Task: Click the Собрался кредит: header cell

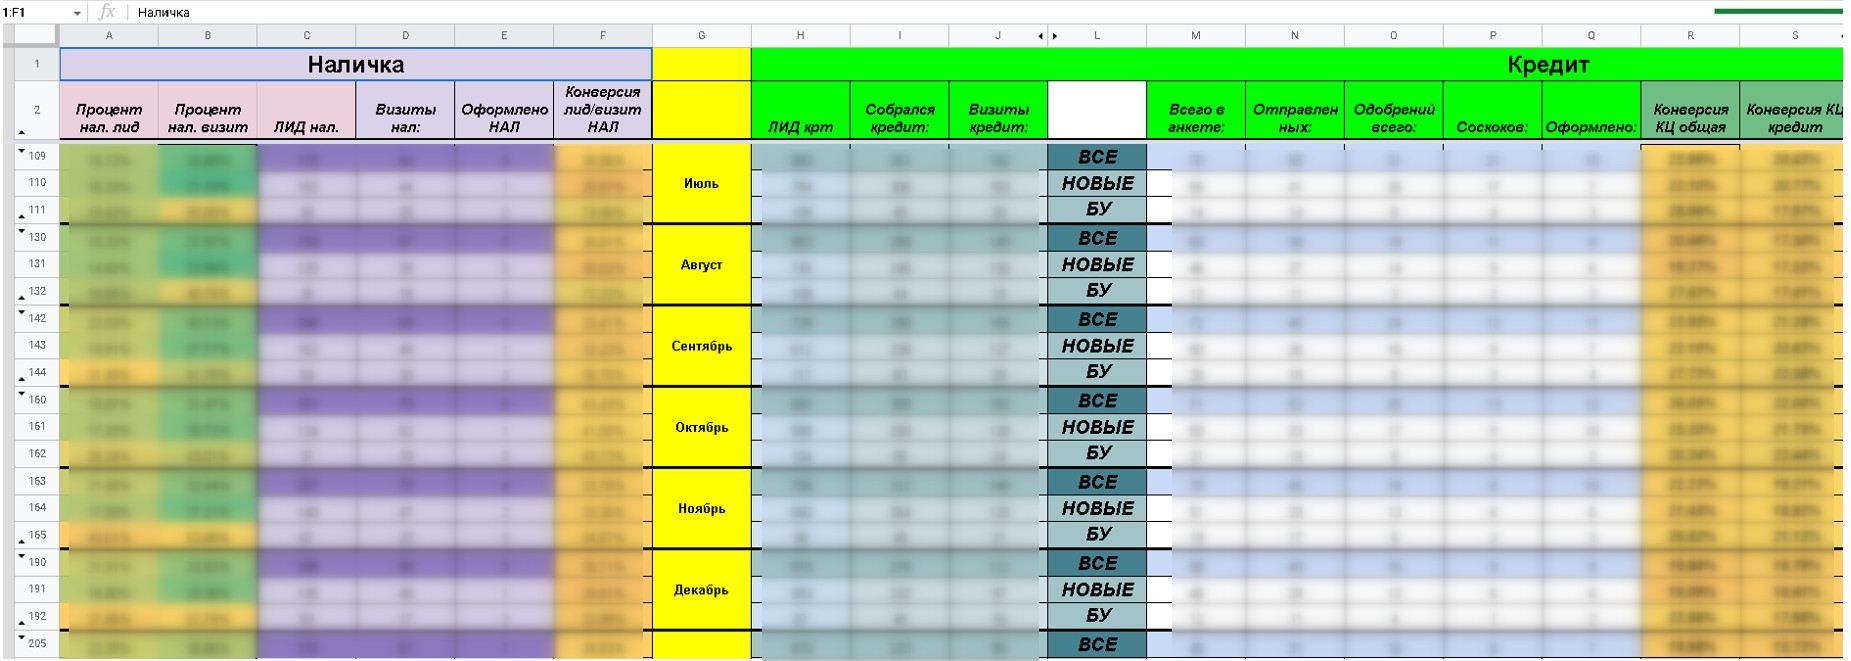Action: point(899,110)
